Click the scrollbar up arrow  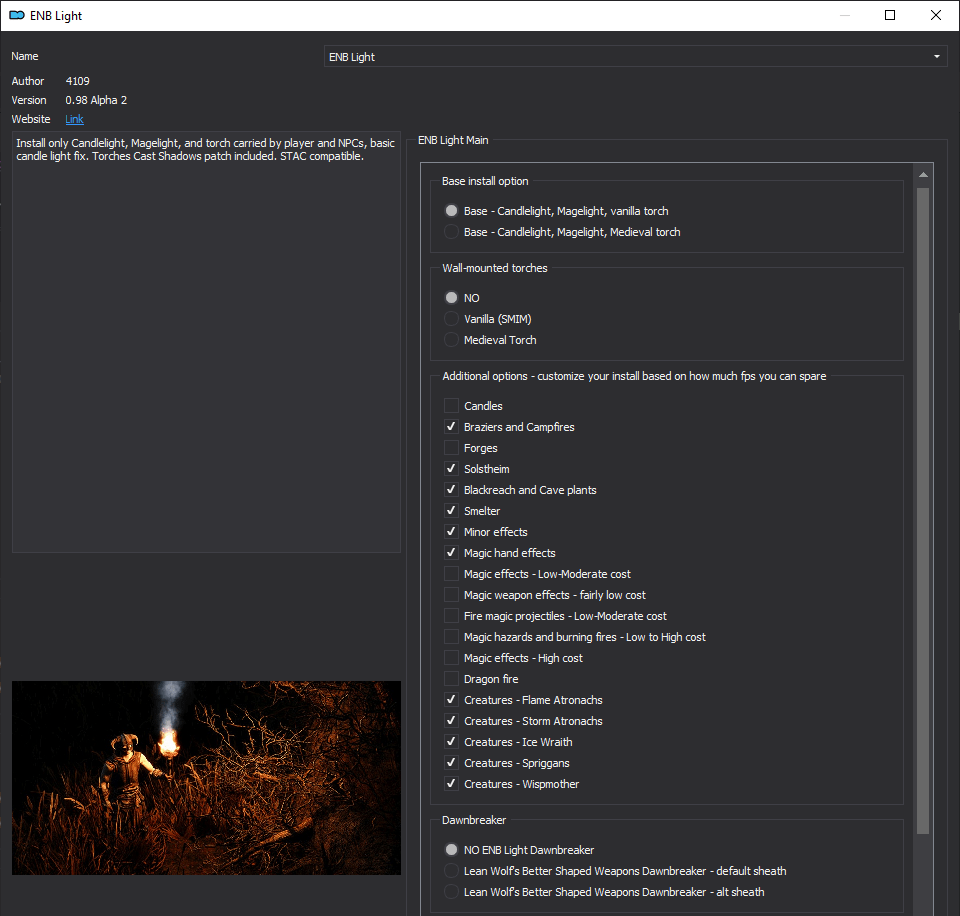click(x=923, y=175)
